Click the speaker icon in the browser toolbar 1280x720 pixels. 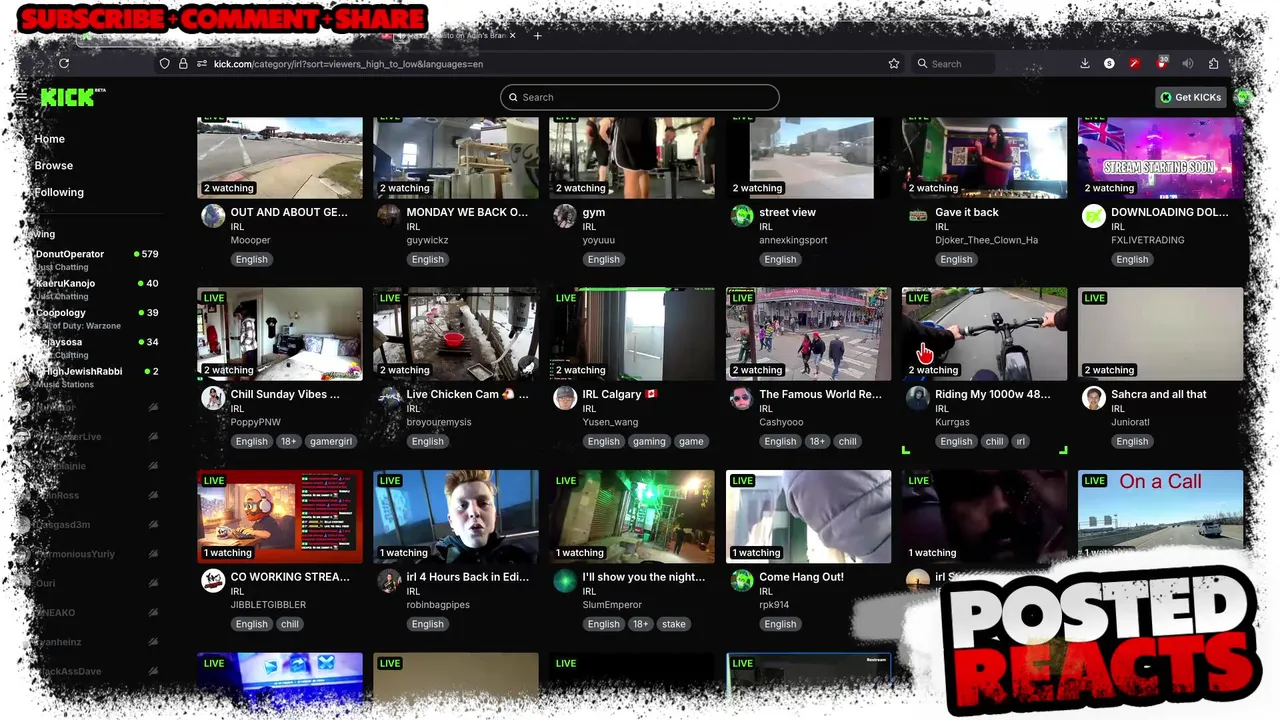tap(1187, 64)
